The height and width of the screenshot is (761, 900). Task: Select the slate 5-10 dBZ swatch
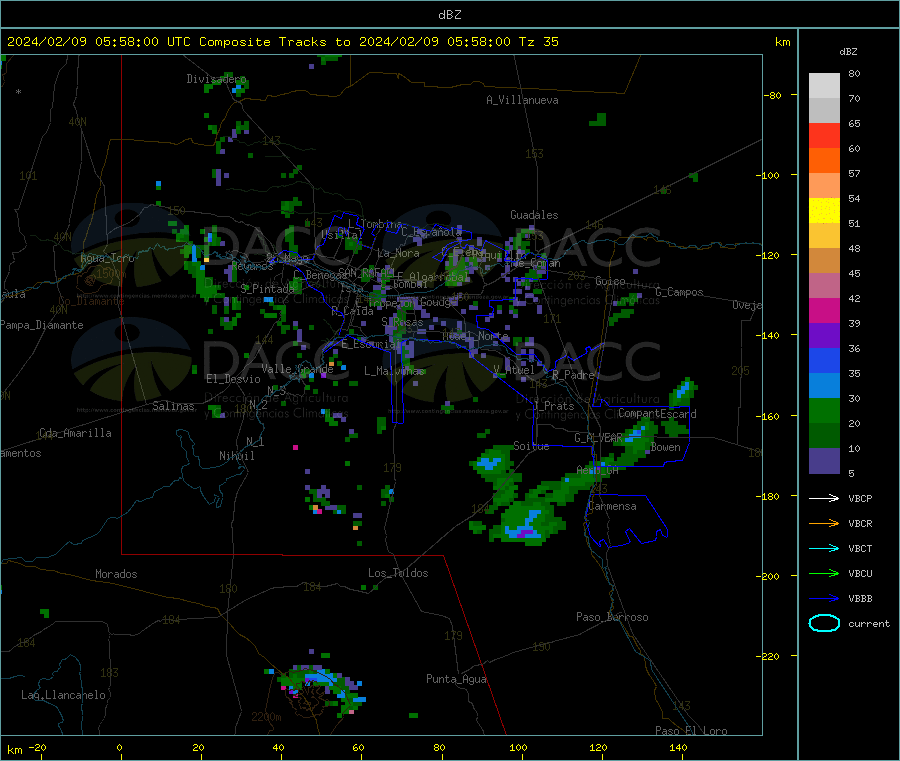pos(824,461)
